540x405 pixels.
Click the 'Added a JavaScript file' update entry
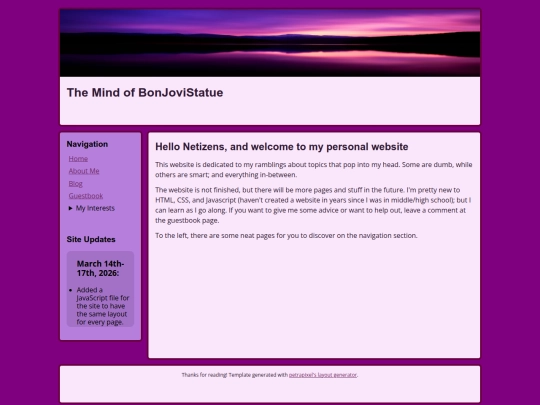(103, 306)
